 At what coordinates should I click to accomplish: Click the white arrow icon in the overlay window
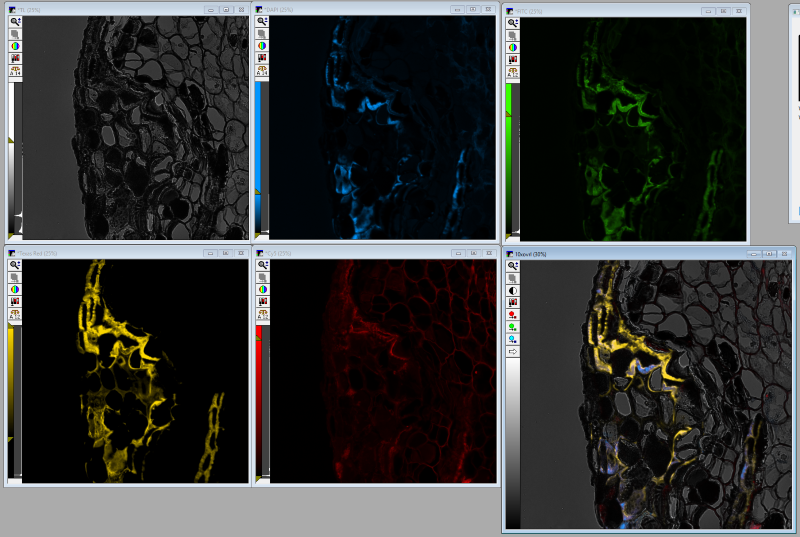point(513,352)
